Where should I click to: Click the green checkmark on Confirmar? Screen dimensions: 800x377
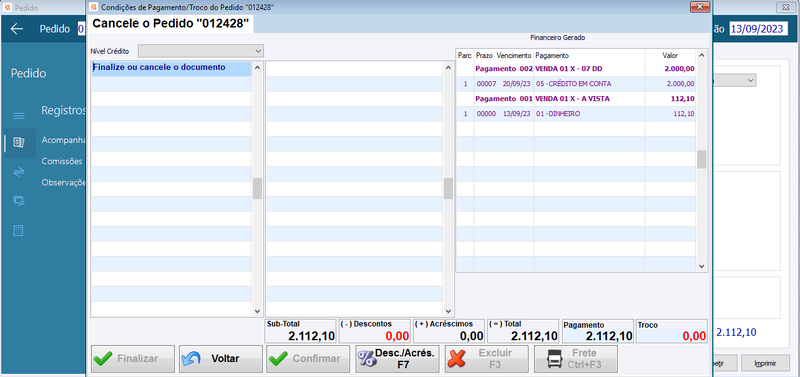278,359
